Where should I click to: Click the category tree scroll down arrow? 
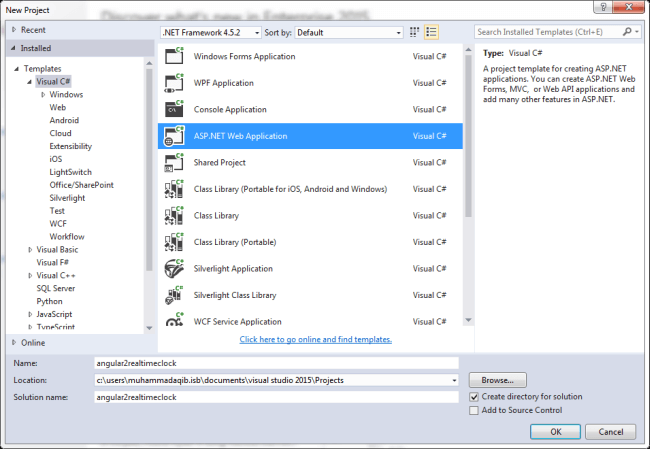pyautogui.click(x=149, y=328)
